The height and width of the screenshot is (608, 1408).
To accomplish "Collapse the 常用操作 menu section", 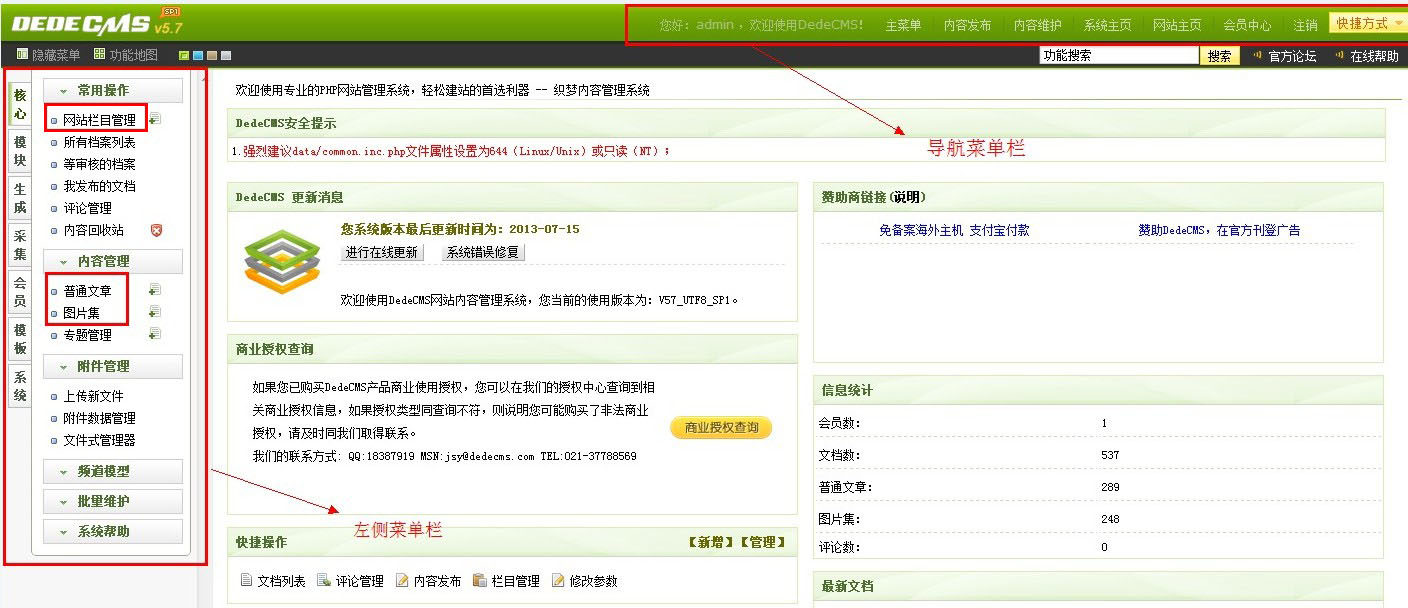I will 112,90.
